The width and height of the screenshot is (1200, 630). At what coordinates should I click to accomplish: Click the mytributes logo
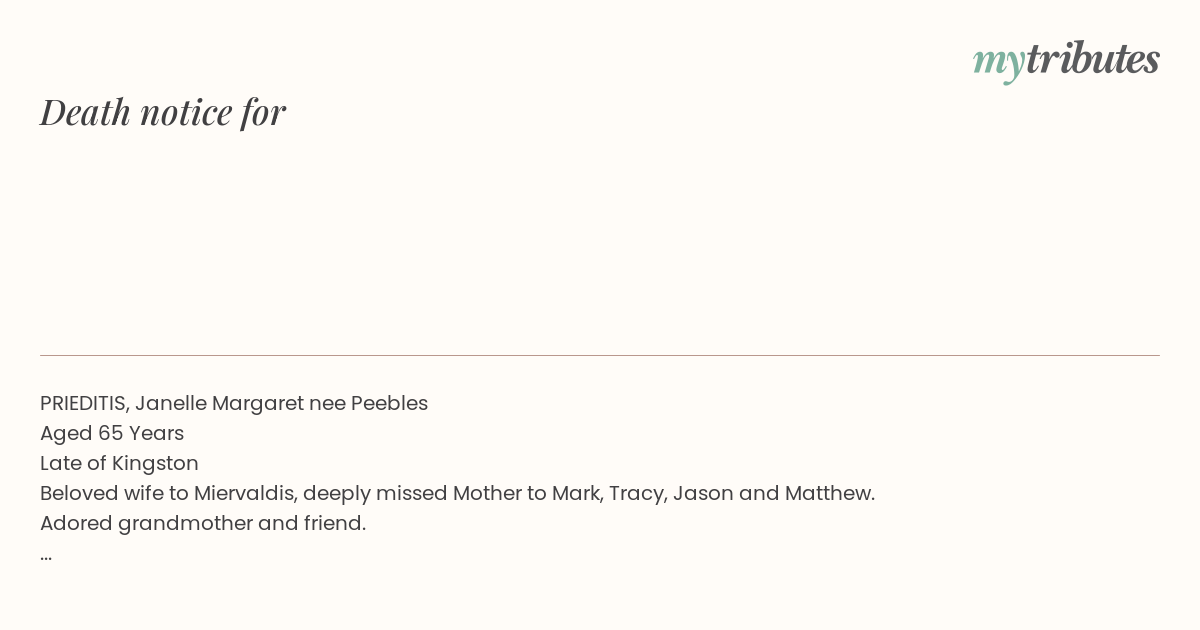point(1066,60)
